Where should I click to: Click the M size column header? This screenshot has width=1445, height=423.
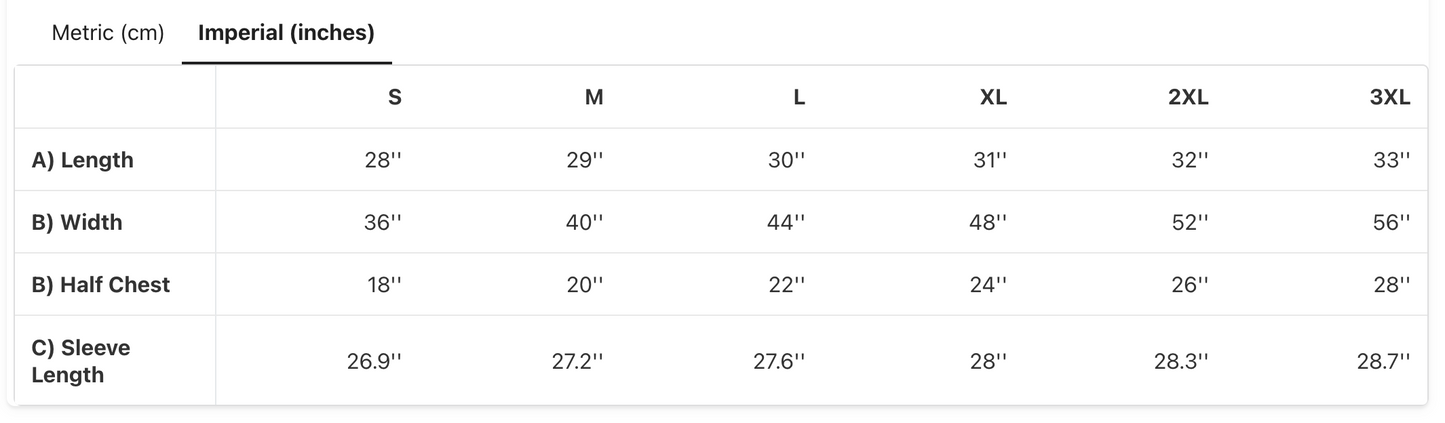coord(594,98)
